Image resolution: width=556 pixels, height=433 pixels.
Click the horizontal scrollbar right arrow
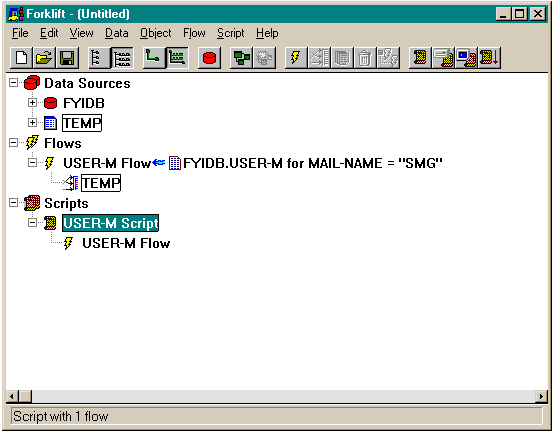[x=541, y=396]
